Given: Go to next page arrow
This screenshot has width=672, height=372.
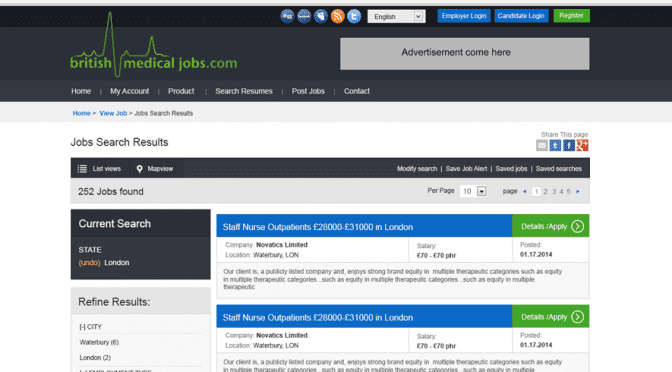Looking at the screenshot, I should pyautogui.click(x=578, y=192).
